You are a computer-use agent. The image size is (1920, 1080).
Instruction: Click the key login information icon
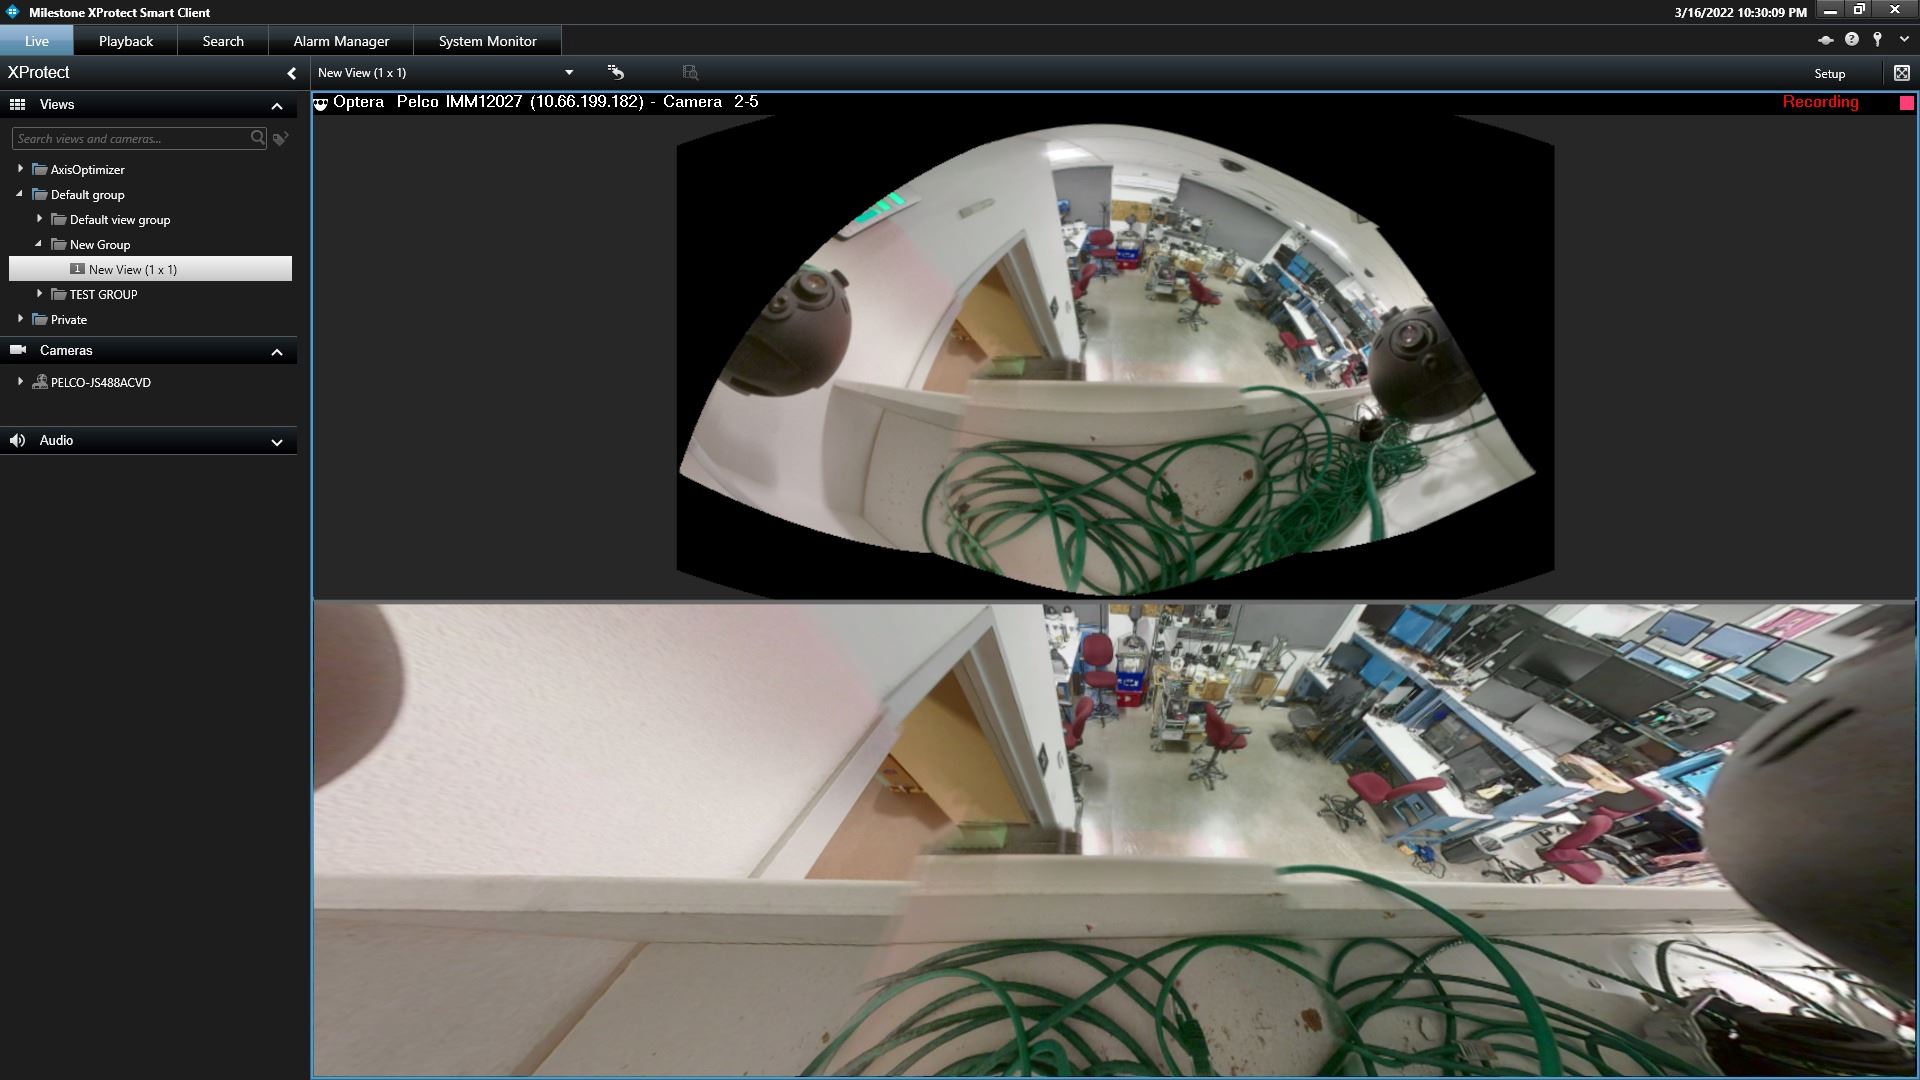point(1878,39)
